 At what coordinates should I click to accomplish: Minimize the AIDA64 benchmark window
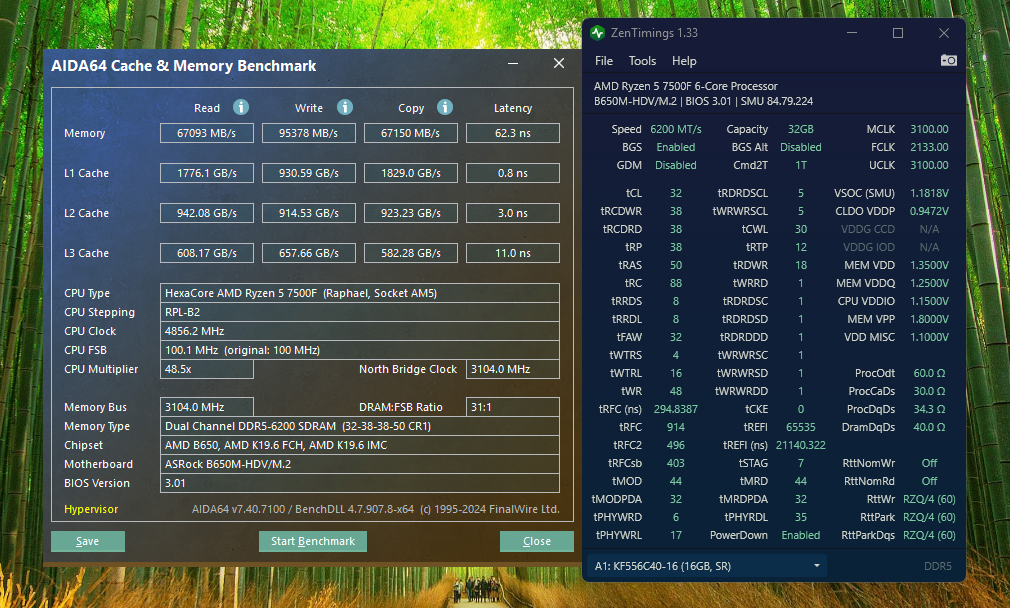(x=513, y=63)
